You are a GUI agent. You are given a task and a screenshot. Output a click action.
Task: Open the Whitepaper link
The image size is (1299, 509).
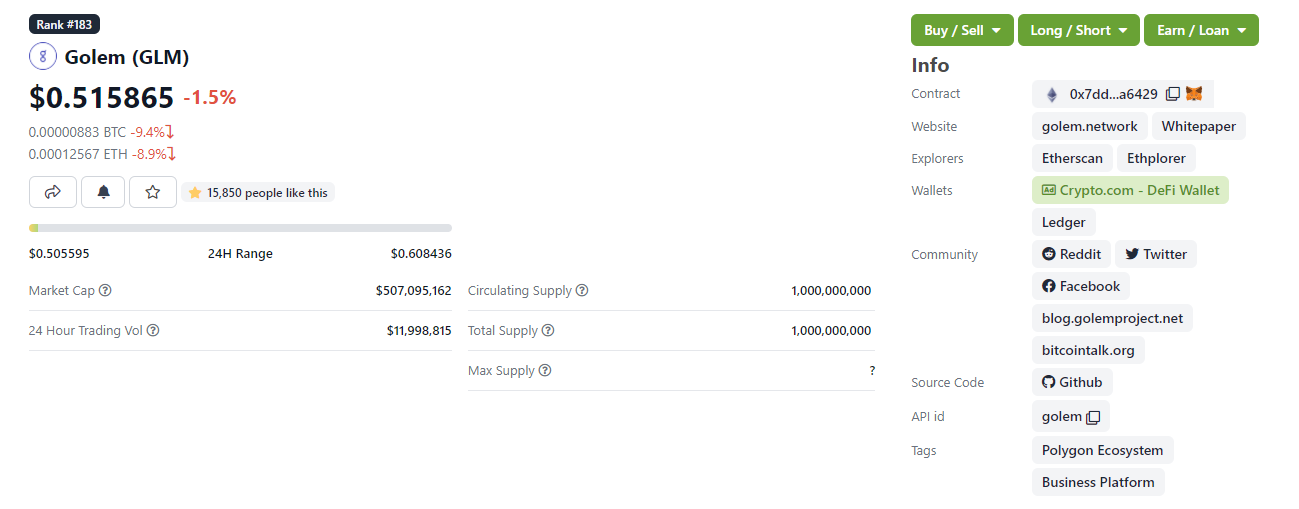click(1198, 126)
